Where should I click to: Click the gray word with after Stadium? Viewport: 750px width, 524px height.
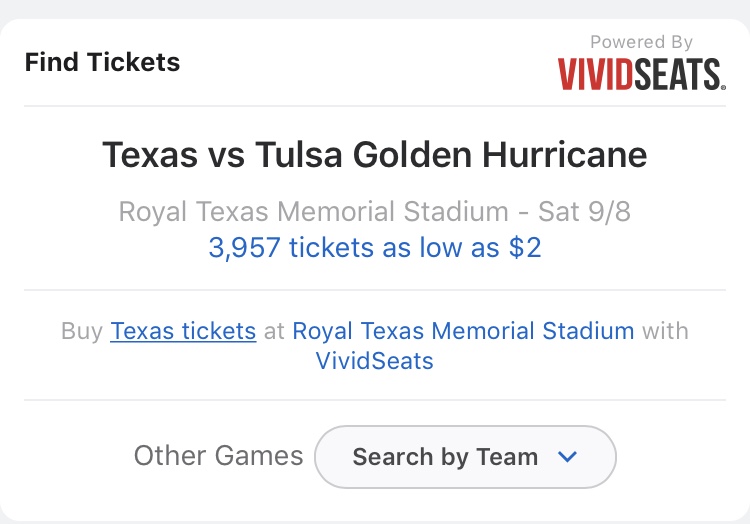coord(665,331)
